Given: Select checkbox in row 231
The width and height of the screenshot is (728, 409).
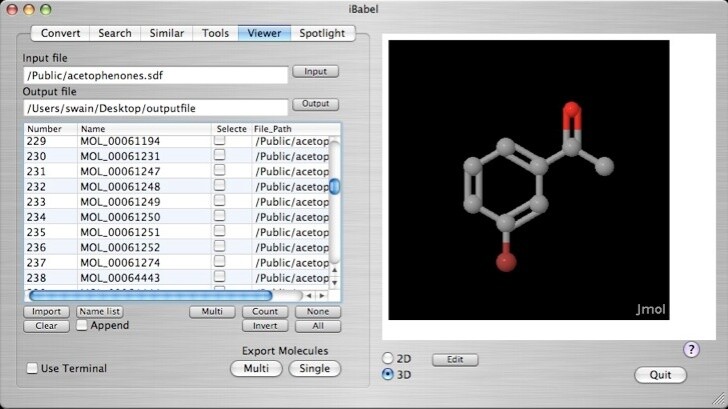Looking at the screenshot, I should [x=220, y=170].
